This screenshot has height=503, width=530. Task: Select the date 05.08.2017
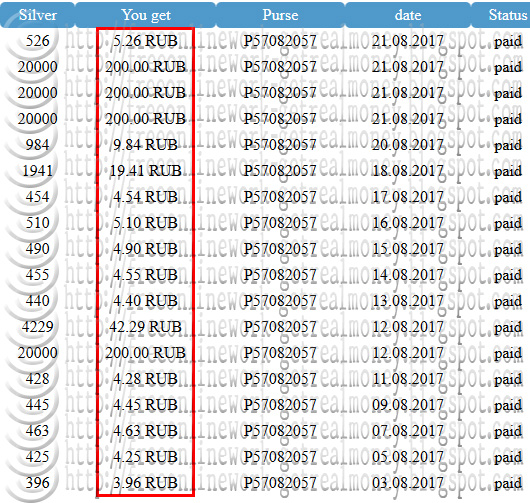tap(408, 457)
